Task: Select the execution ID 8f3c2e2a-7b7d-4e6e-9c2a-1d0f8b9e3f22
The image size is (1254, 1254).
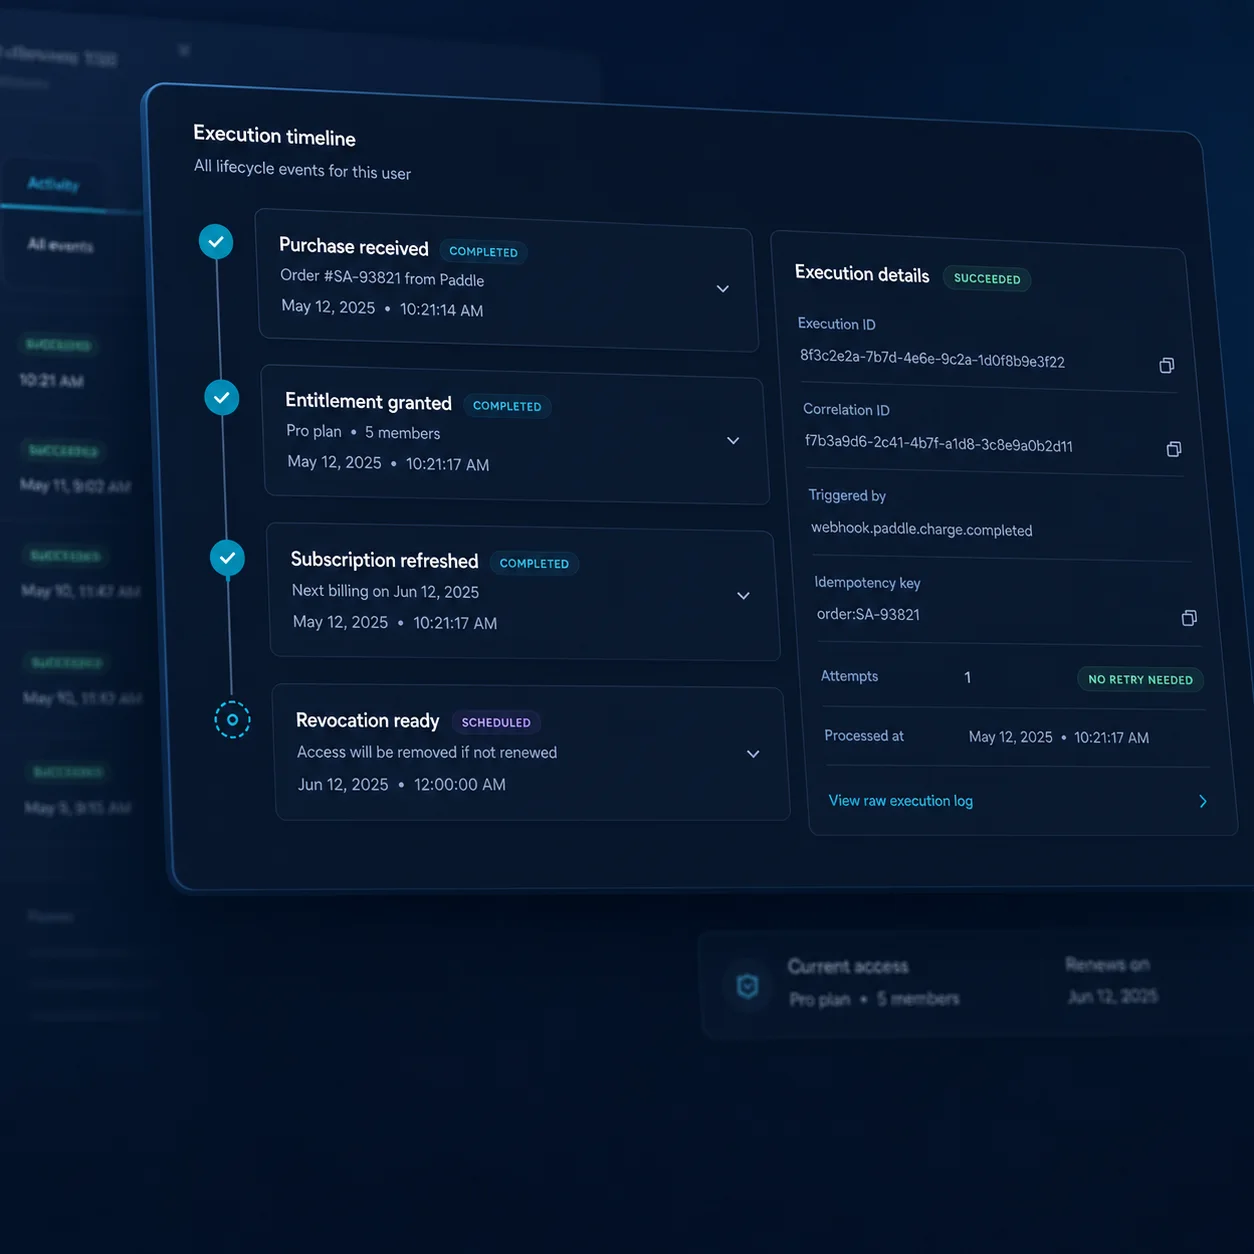Action: pyautogui.click(x=932, y=359)
